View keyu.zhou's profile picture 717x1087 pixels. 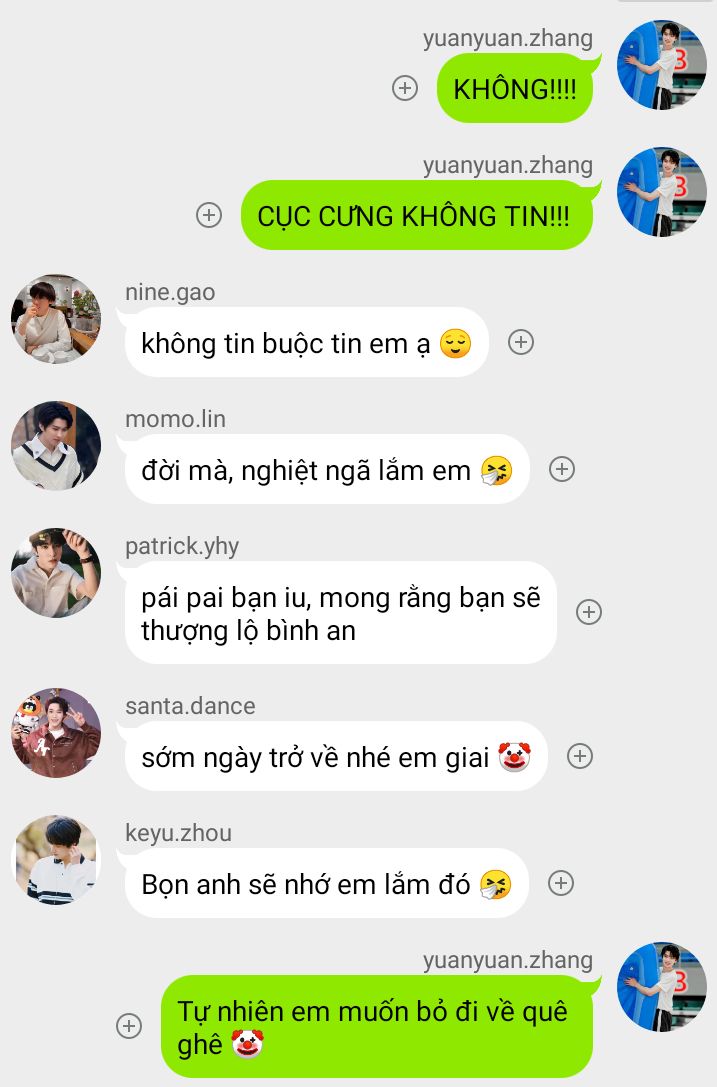click(56, 860)
